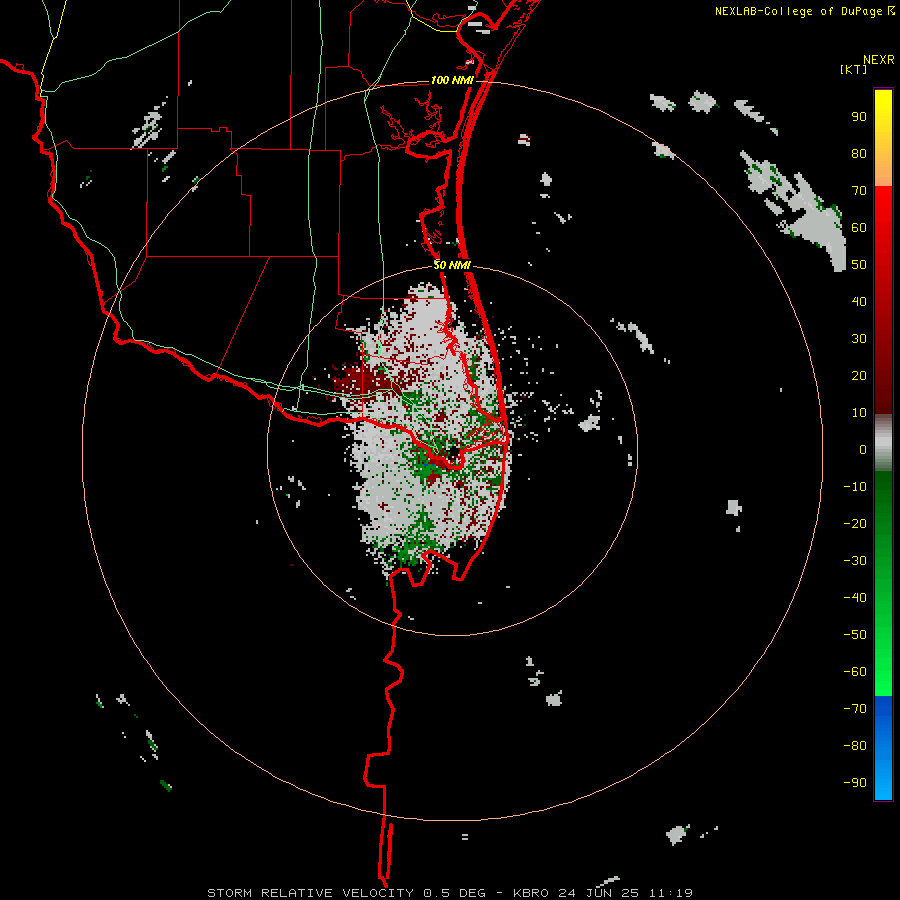Click the 10 value on the velocity scale
Screen dimensions: 900x900
pos(859,413)
